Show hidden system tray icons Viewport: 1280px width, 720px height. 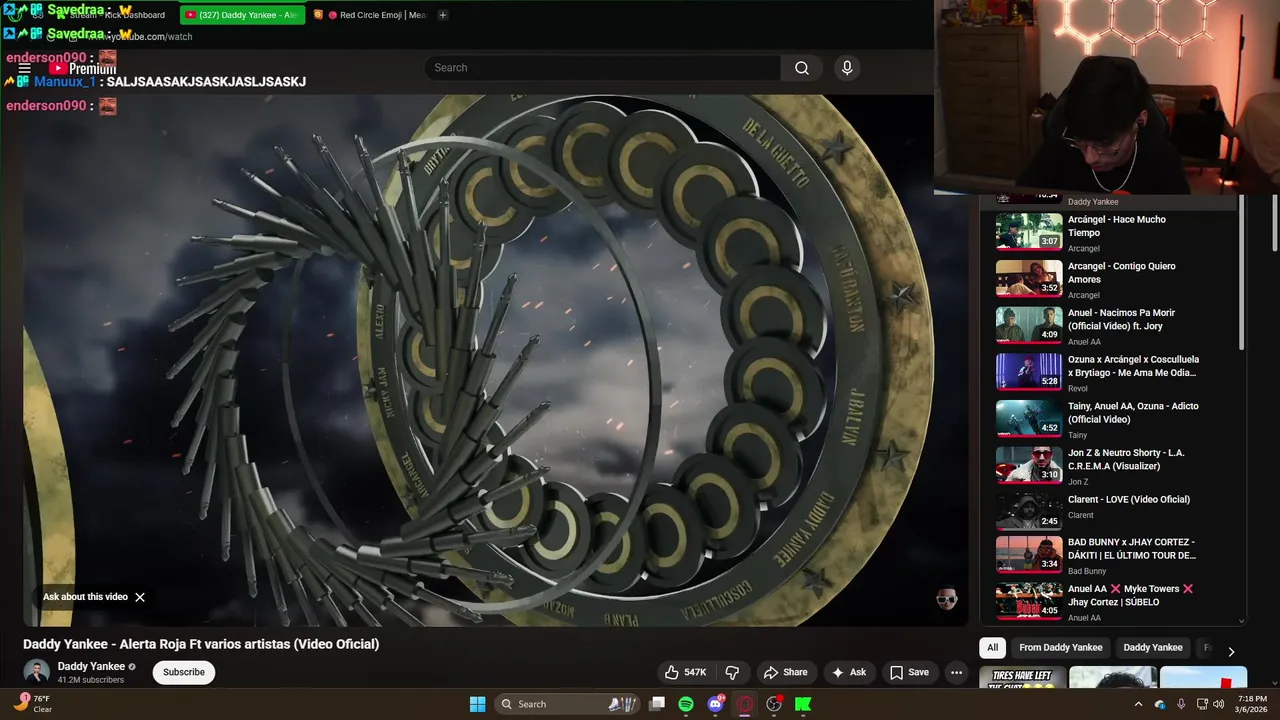pyautogui.click(x=1138, y=704)
